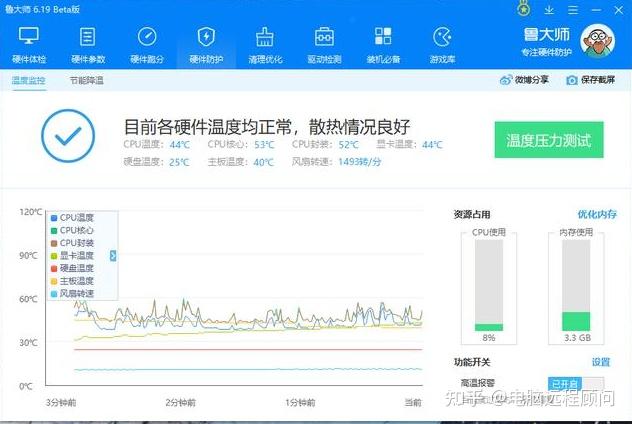Click the CPU温度 44℃ value
Image resolution: width=632 pixels, height=424 pixels.
179,145
